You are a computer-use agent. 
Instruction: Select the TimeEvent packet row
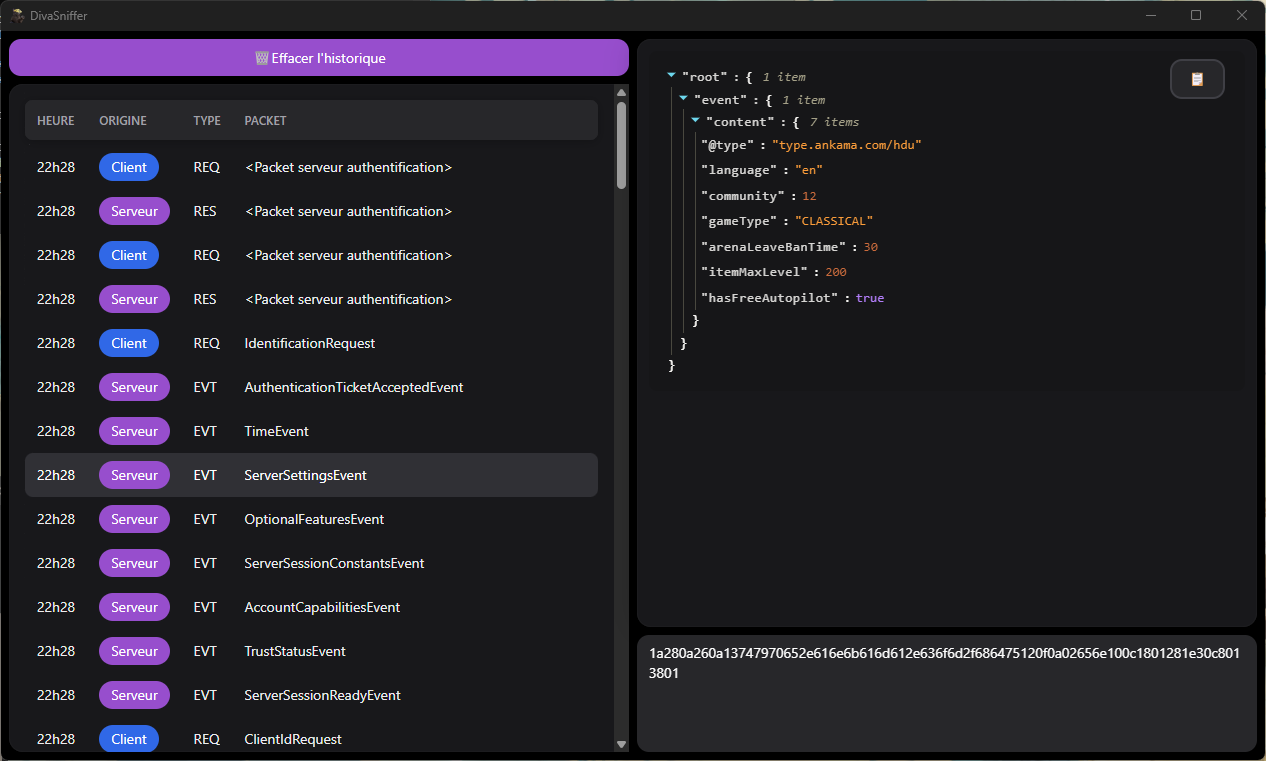[311, 431]
